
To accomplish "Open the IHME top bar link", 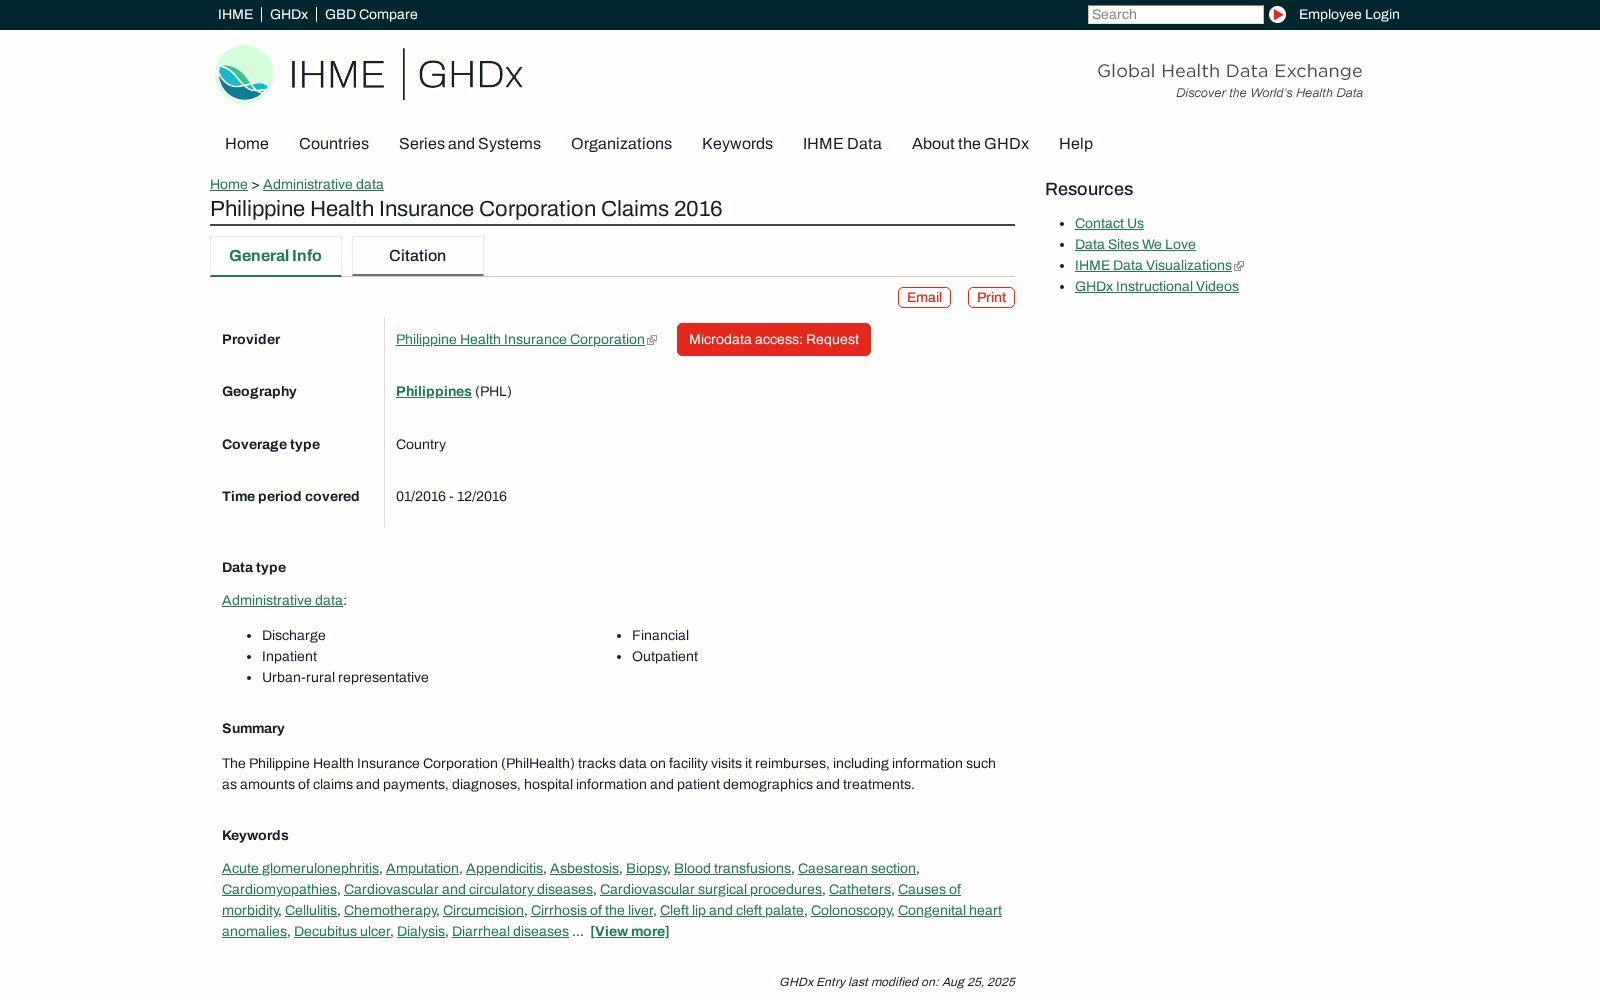I will [x=235, y=14].
